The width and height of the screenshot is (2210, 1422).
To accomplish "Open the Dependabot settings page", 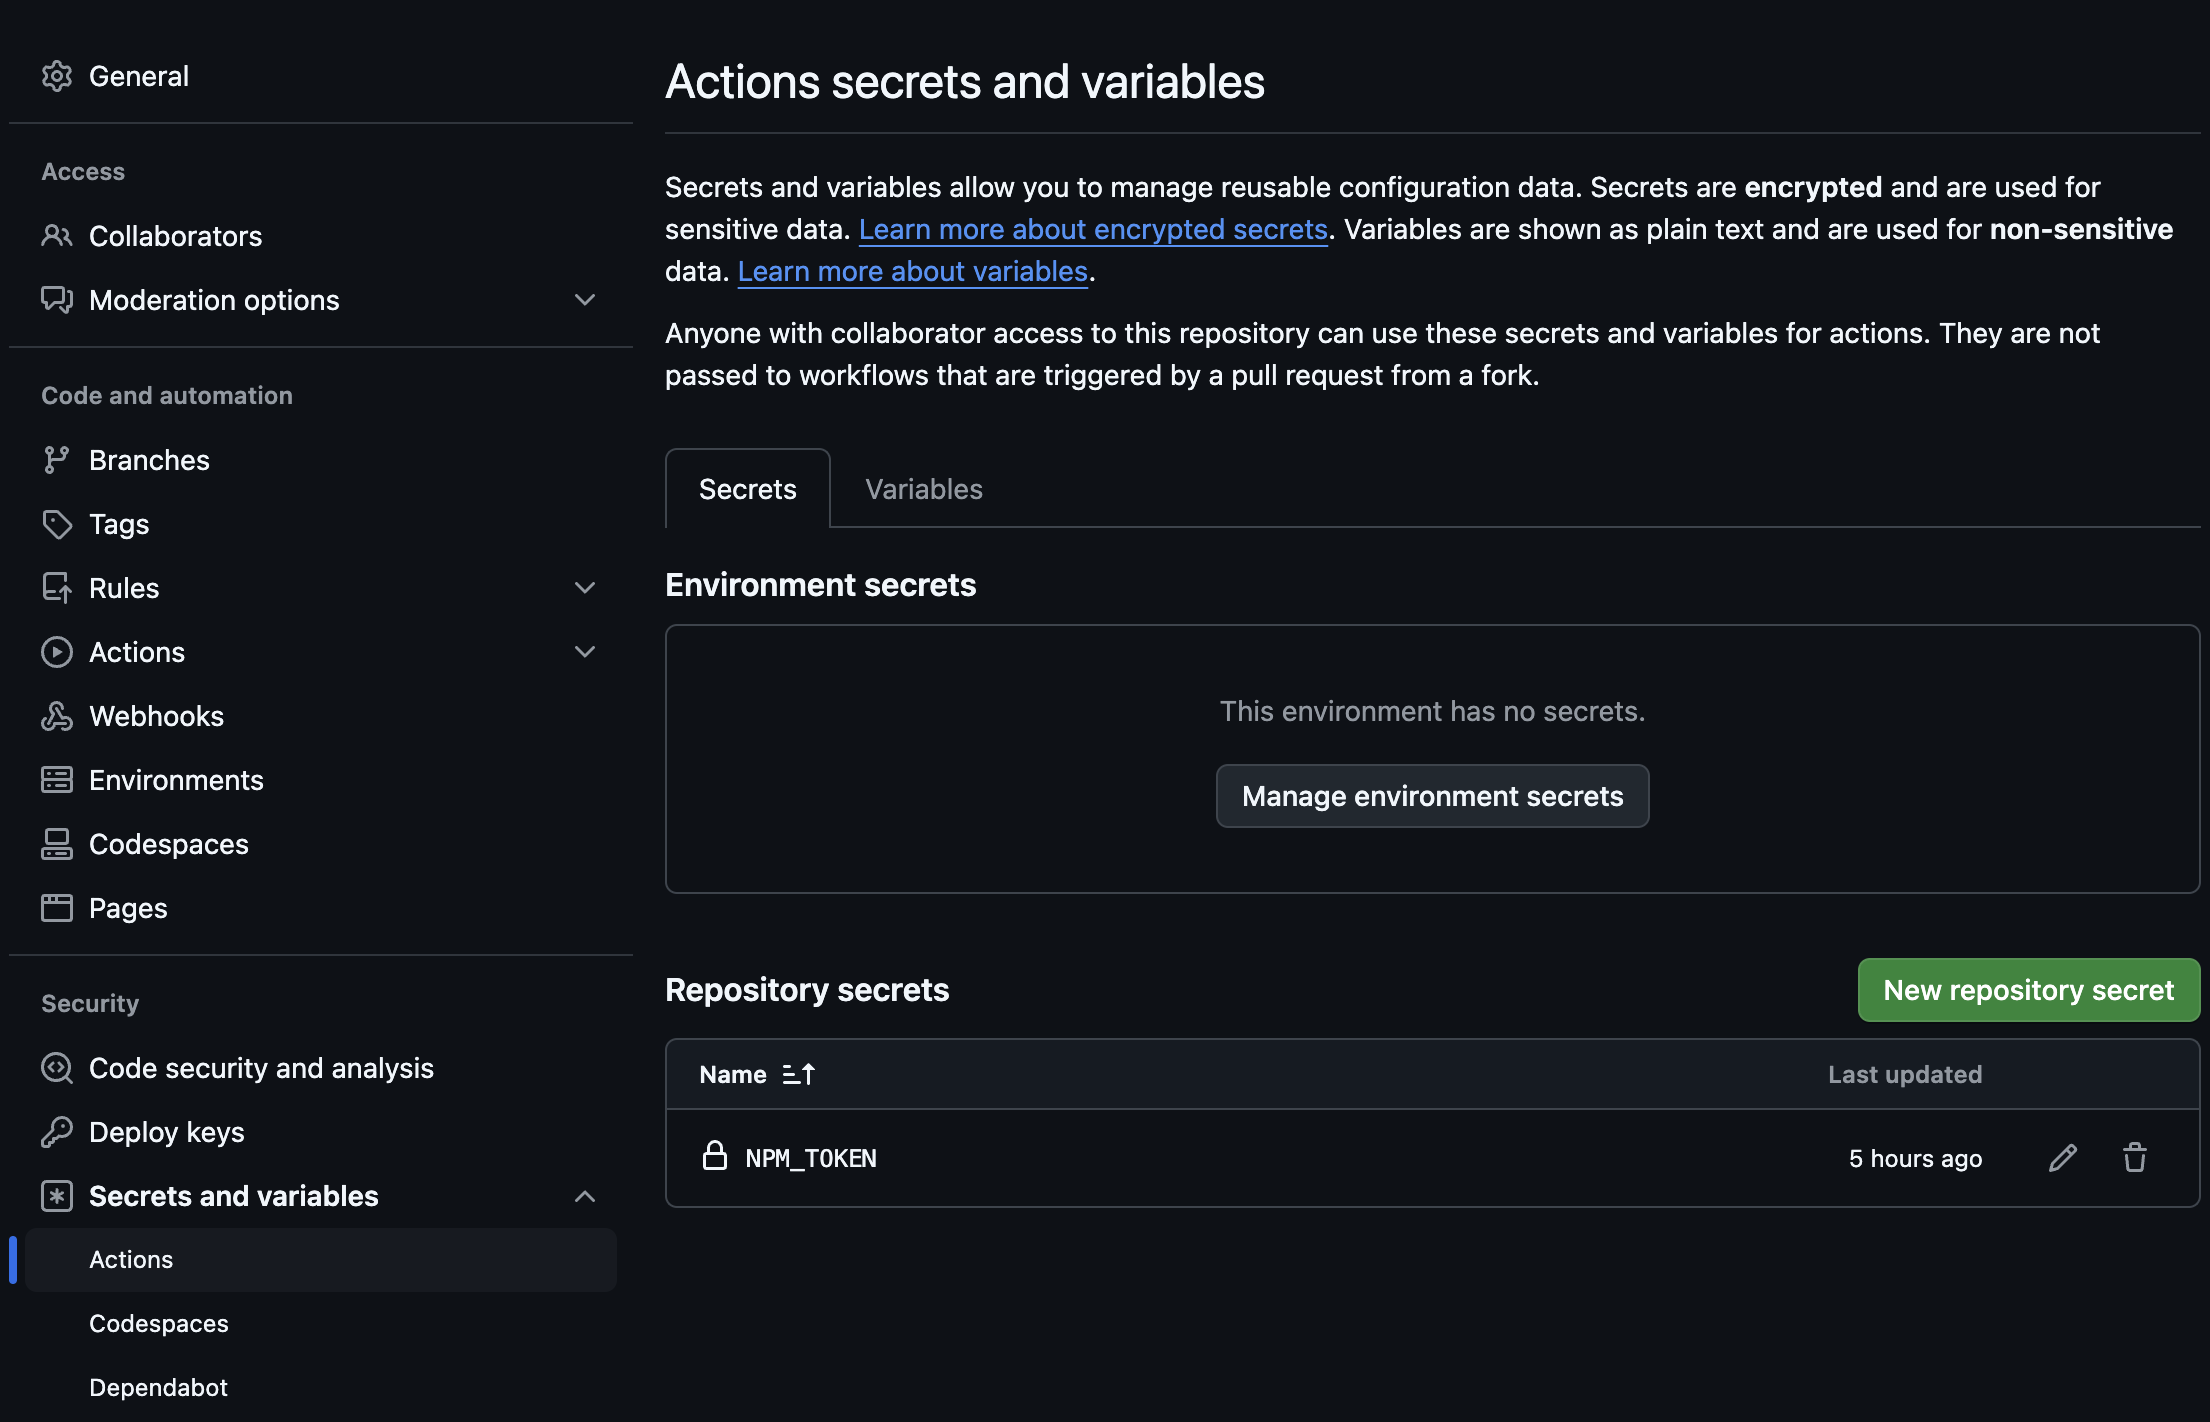I will [x=158, y=1387].
